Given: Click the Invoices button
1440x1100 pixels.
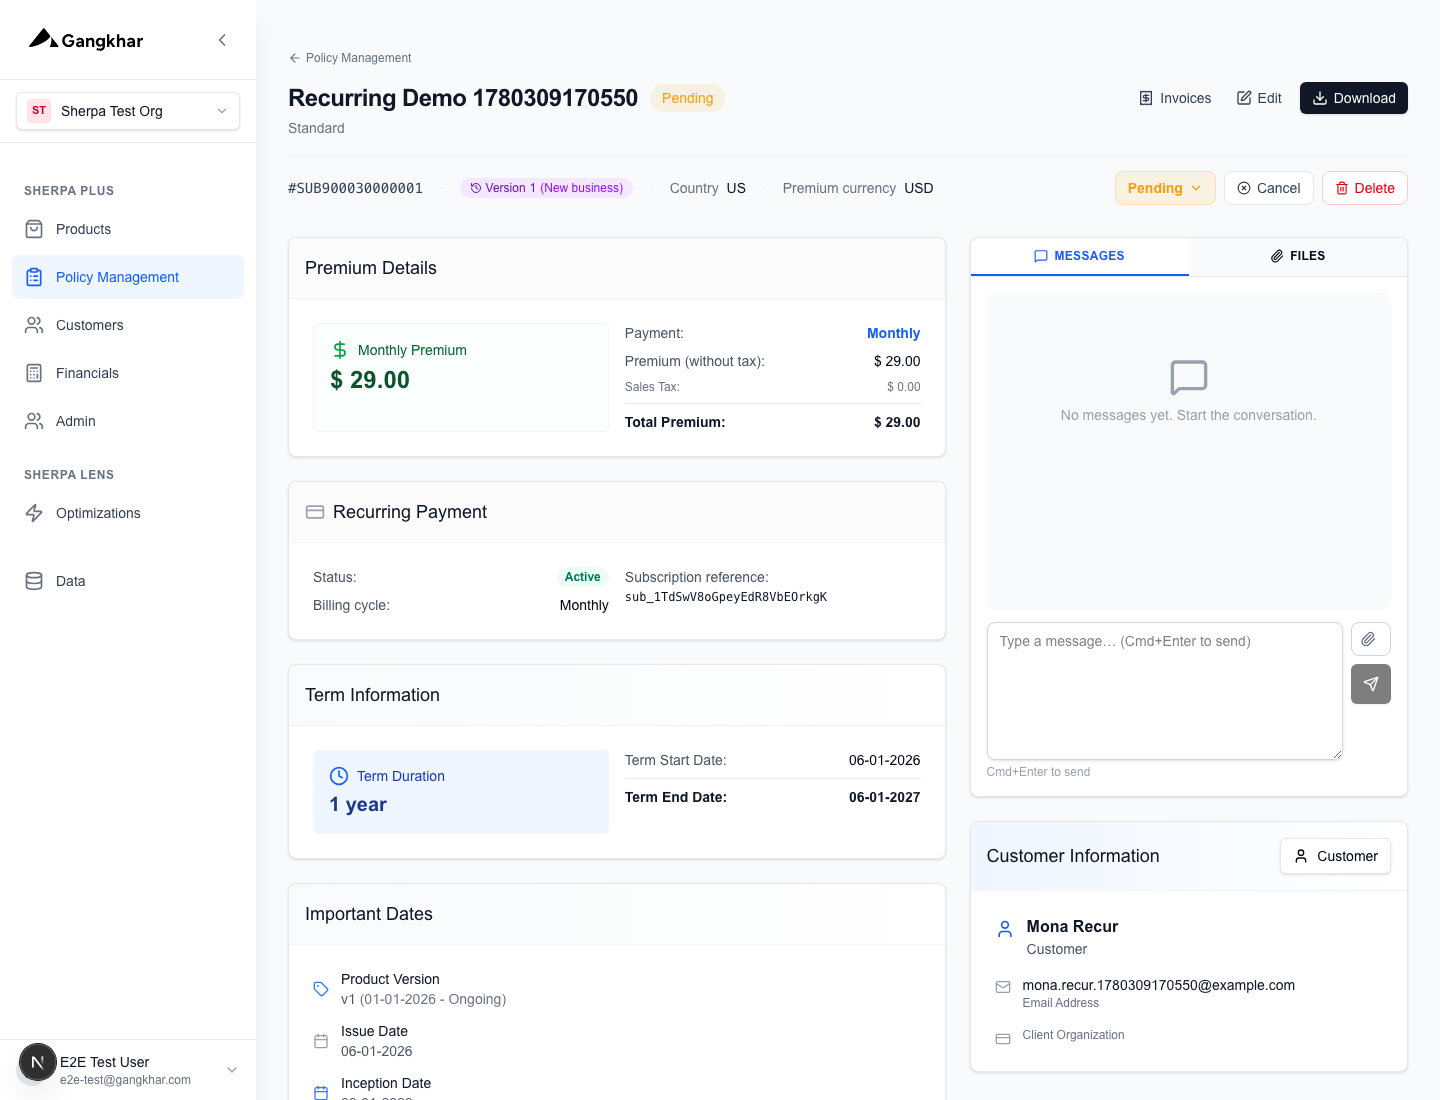Looking at the screenshot, I should (1175, 98).
